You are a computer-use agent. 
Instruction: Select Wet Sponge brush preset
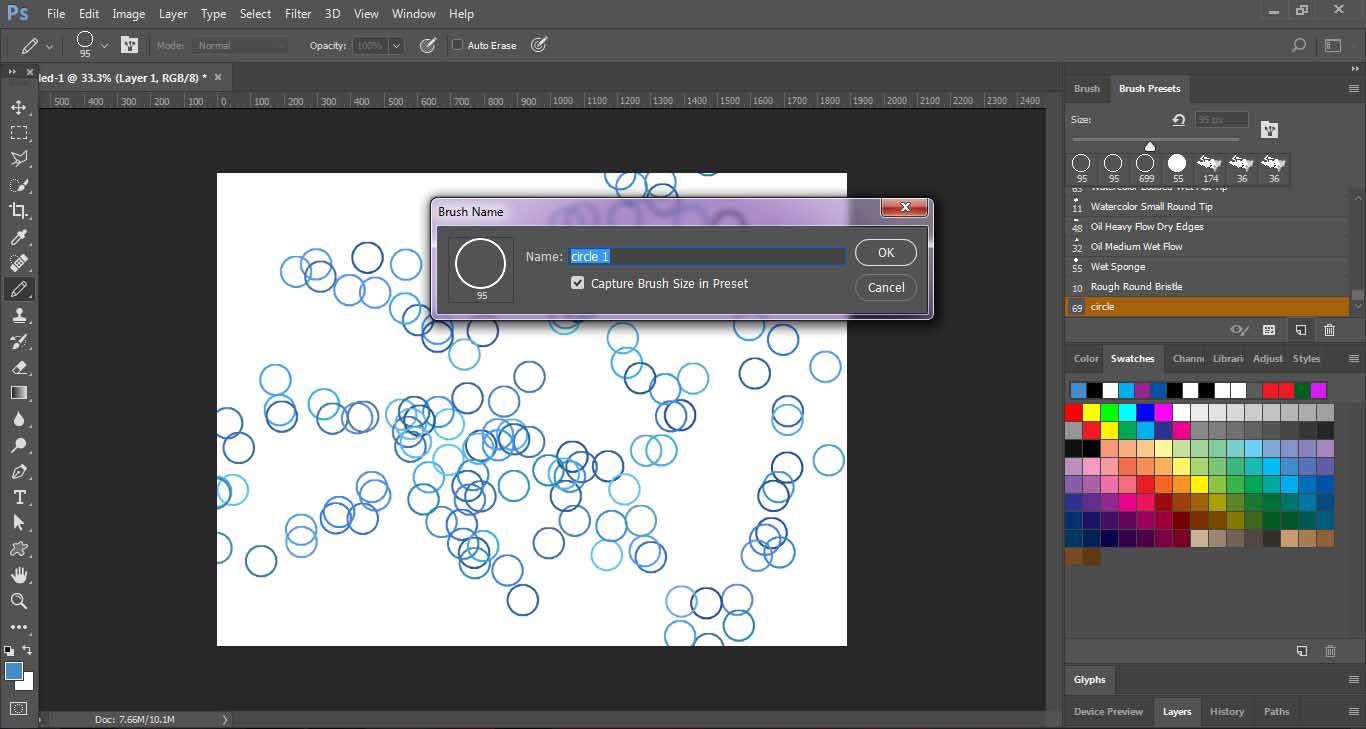[1208, 267]
